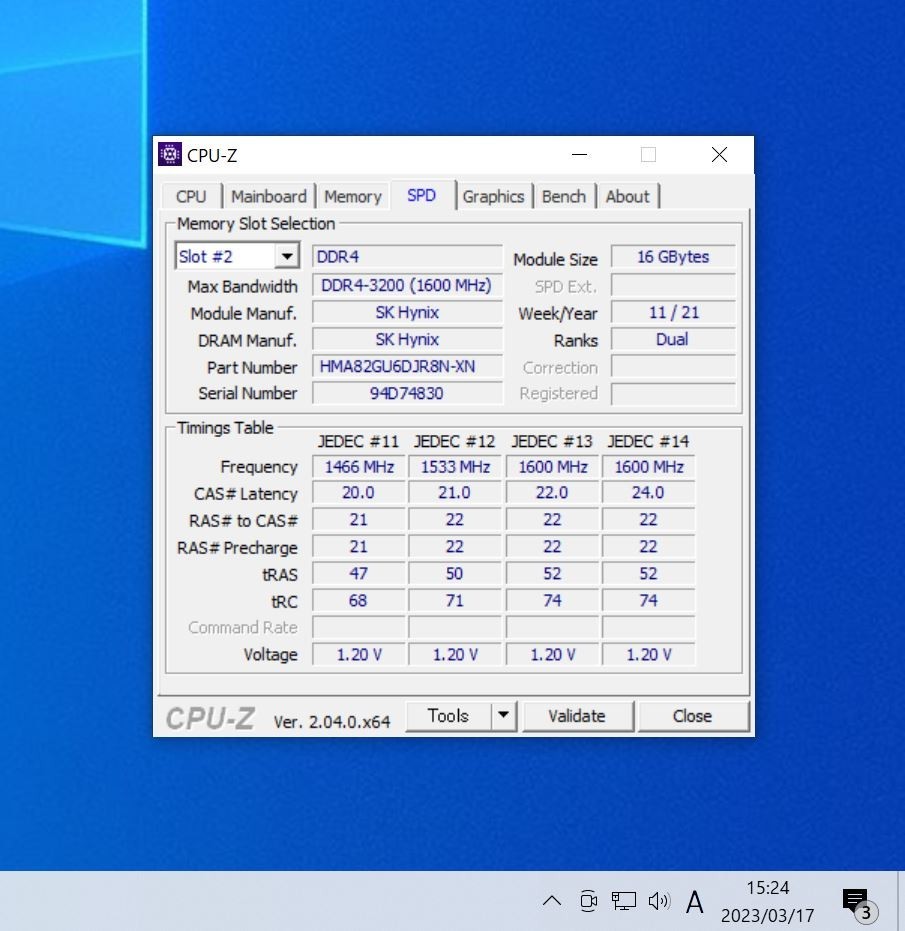This screenshot has width=905, height=931.
Task: Switch to the Mainboard tab
Action: click(x=268, y=197)
